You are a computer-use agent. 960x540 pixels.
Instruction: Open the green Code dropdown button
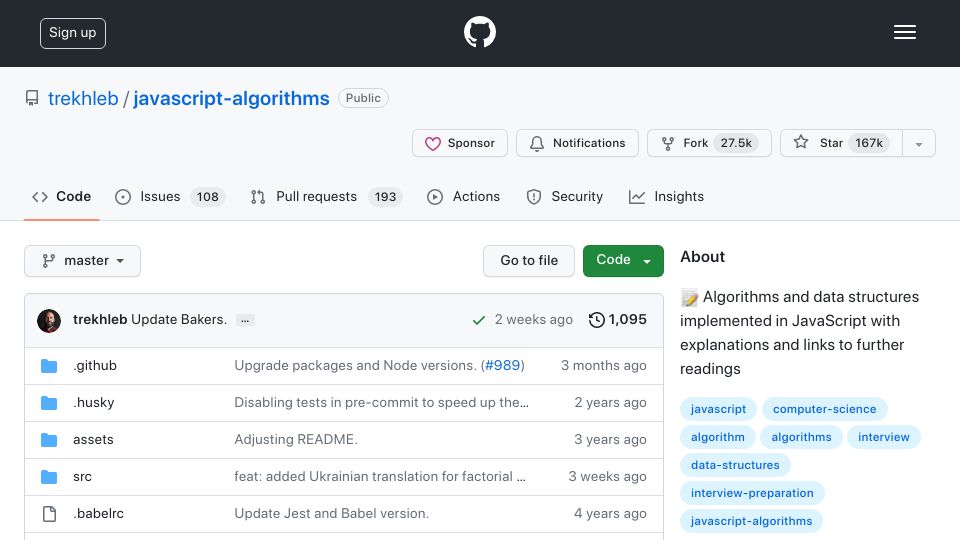tap(623, 261)
